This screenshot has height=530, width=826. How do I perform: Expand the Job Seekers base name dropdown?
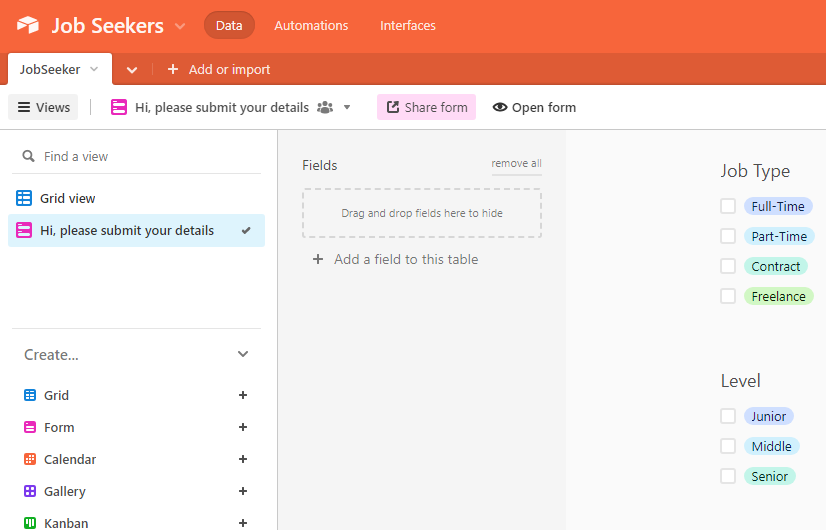[180, 26]
